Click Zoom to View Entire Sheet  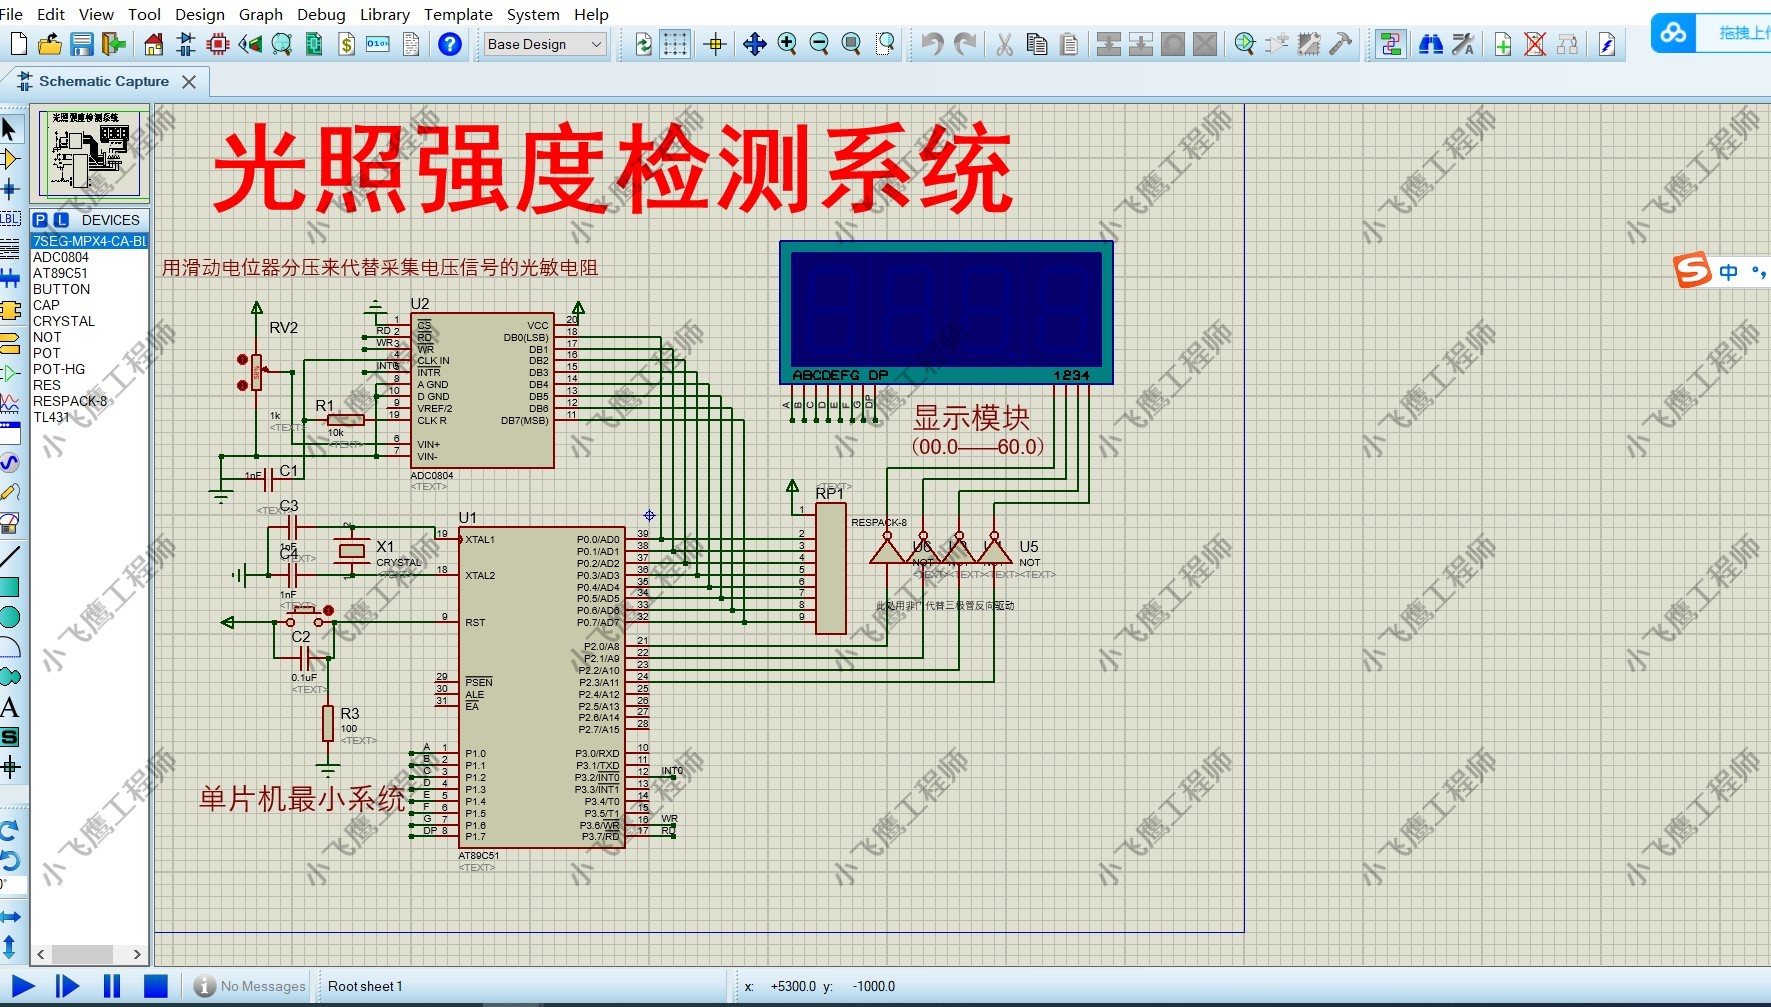point(851,44)
